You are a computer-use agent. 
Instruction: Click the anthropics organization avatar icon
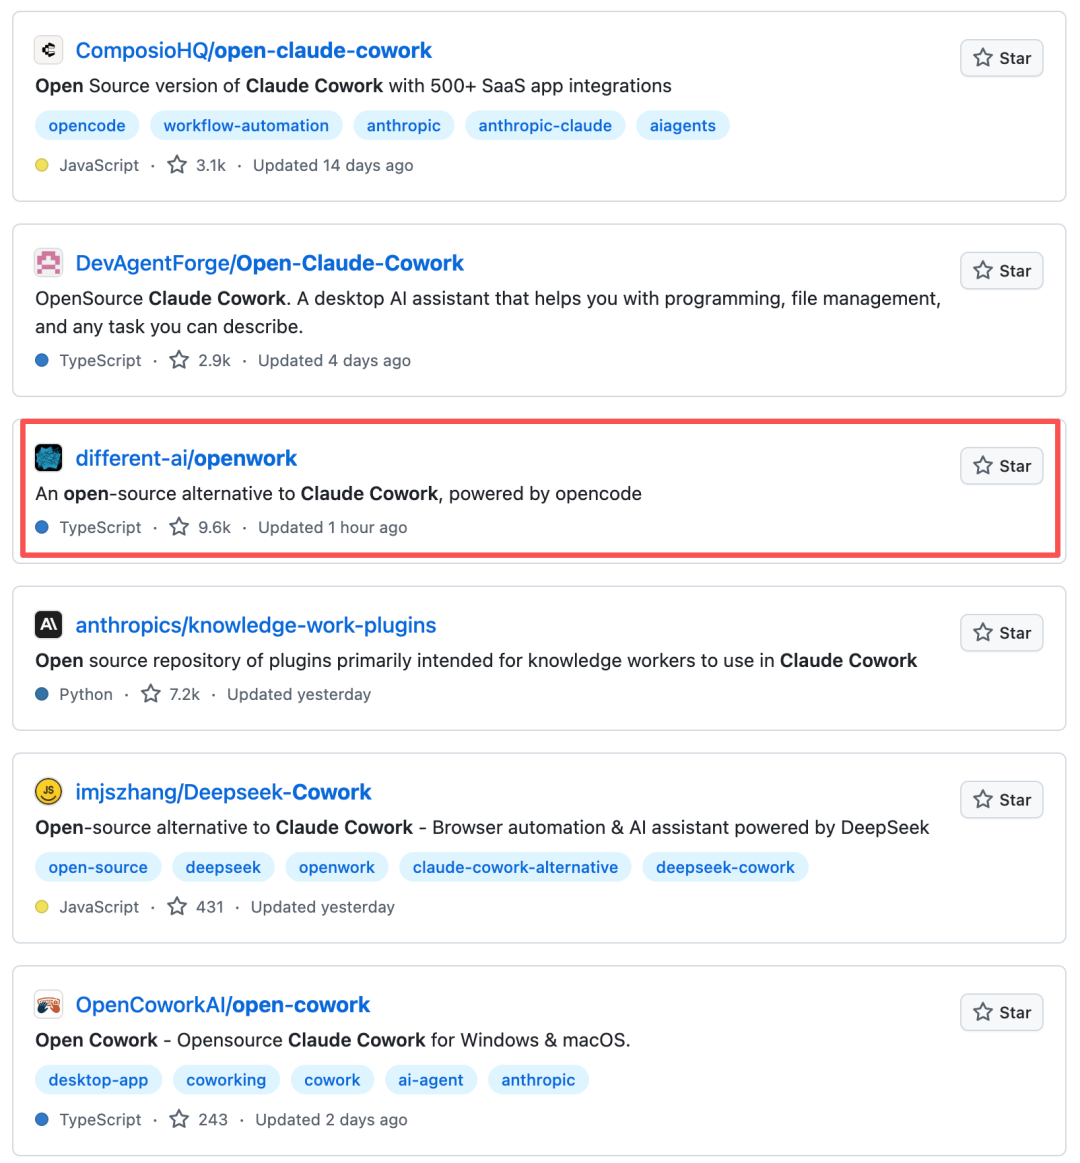(48, 625)
